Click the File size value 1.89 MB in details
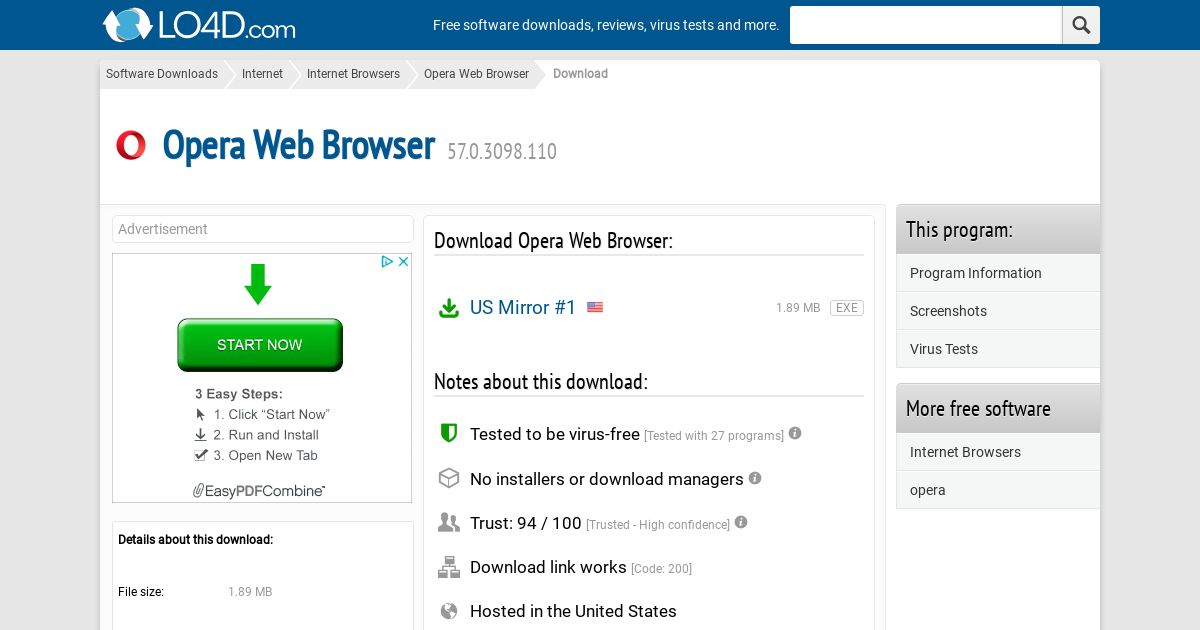 [250, 592]
